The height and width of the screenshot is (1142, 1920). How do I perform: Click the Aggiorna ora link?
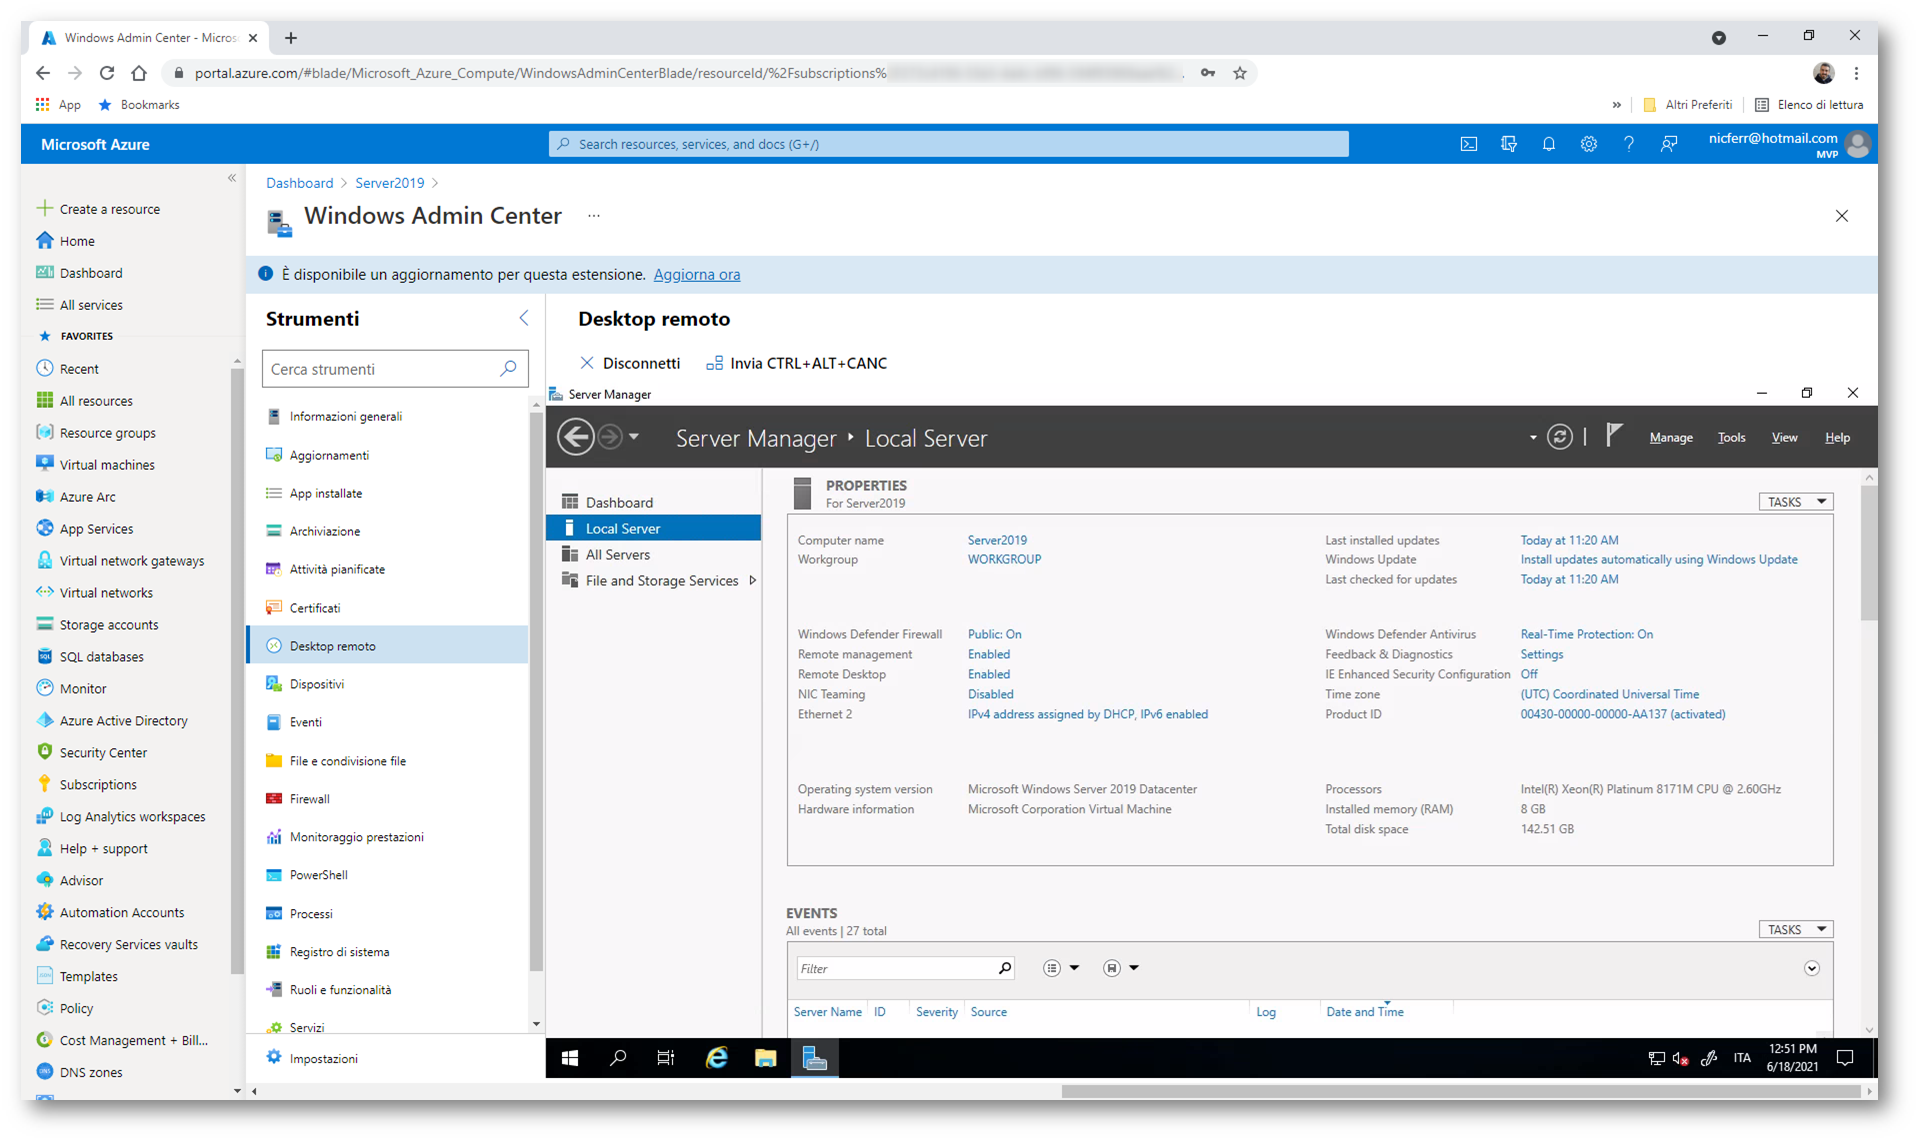coord(696,274)
